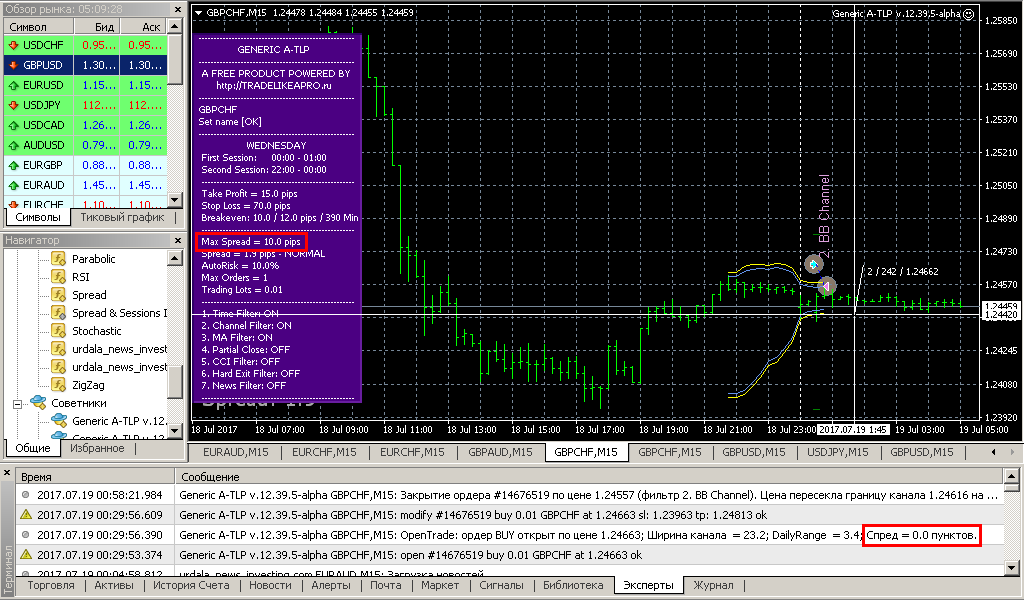This screenshot has height=601, width=1024.
Task: Select log entry at 00:58:21.984
Action: pos(509,495)
